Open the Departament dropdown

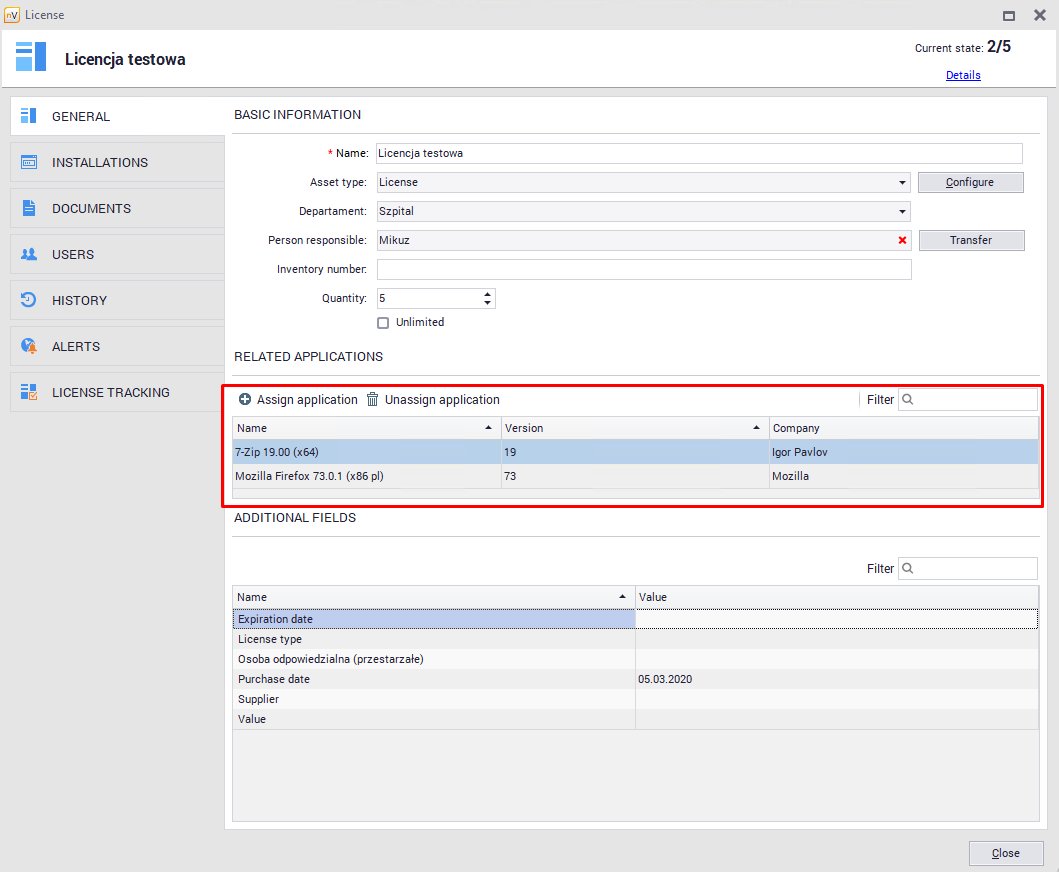pyautogui.click(x=902, y=212)
